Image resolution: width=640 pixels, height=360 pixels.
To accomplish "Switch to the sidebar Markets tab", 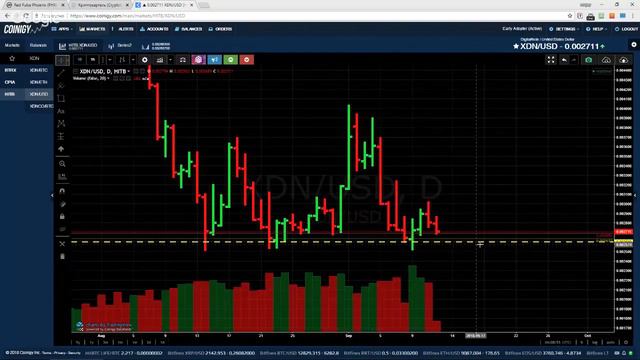I will point(12,45).
